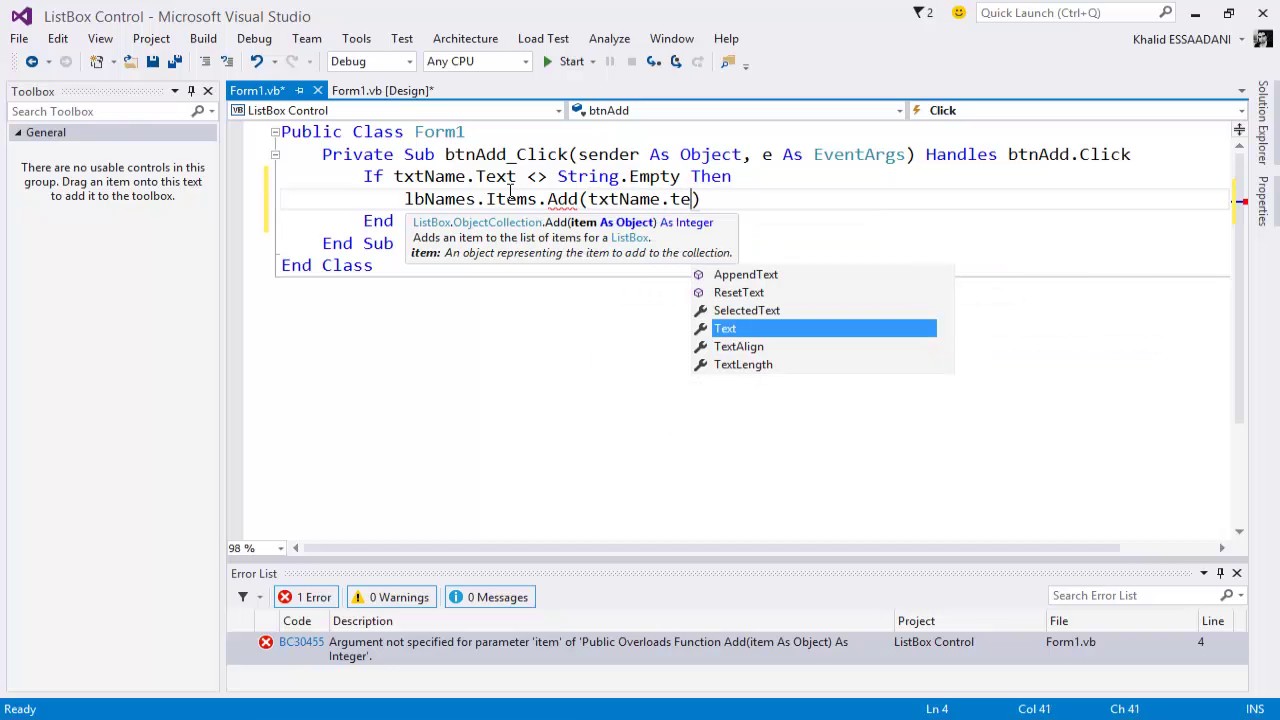Click the Step Out debug icon

click(x=698, y=62)
